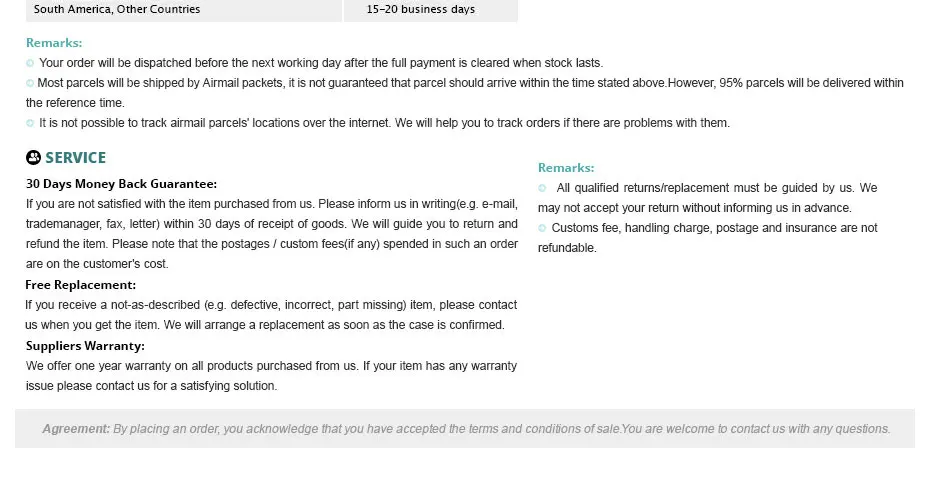Viewport: 930px width, 499px height.
Task: Click the '15-20 business days' table cell
Action: pos(431,11)
